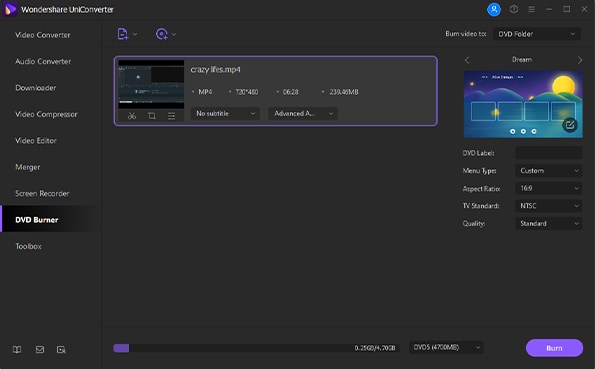Expand the Load DVD dropdown arrow

pyautogui.click(x=174, y=35)
